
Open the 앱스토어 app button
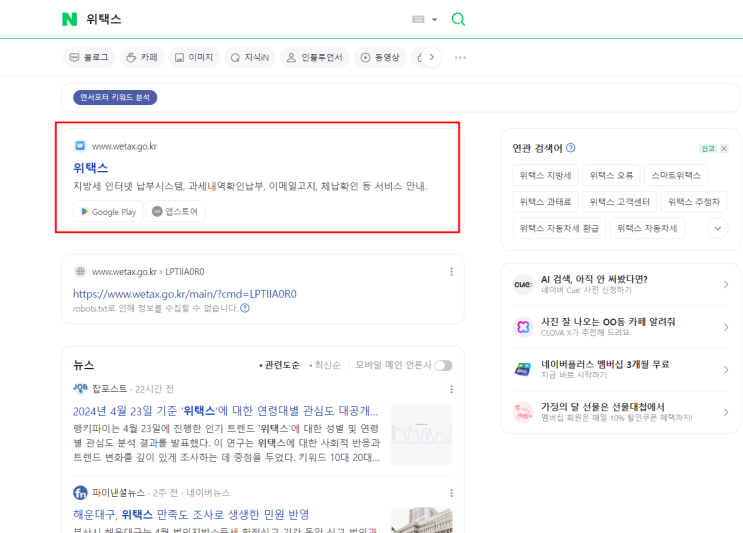pyautogui.click(x=175, y=211)
